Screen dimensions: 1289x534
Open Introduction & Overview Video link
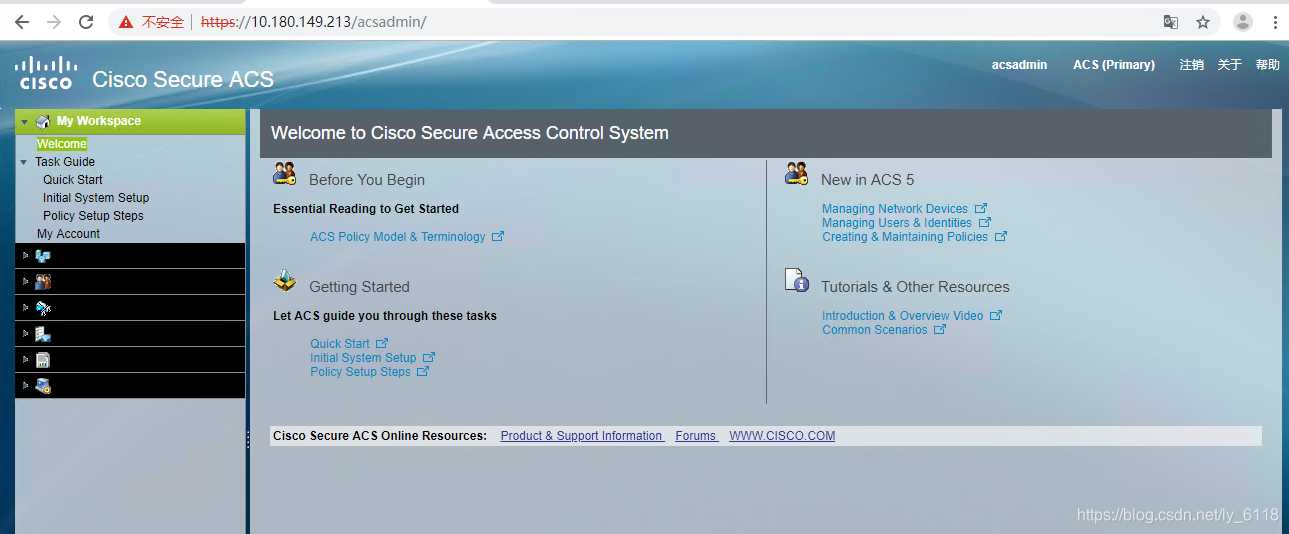pyautogui.click(x=903, y=316)
